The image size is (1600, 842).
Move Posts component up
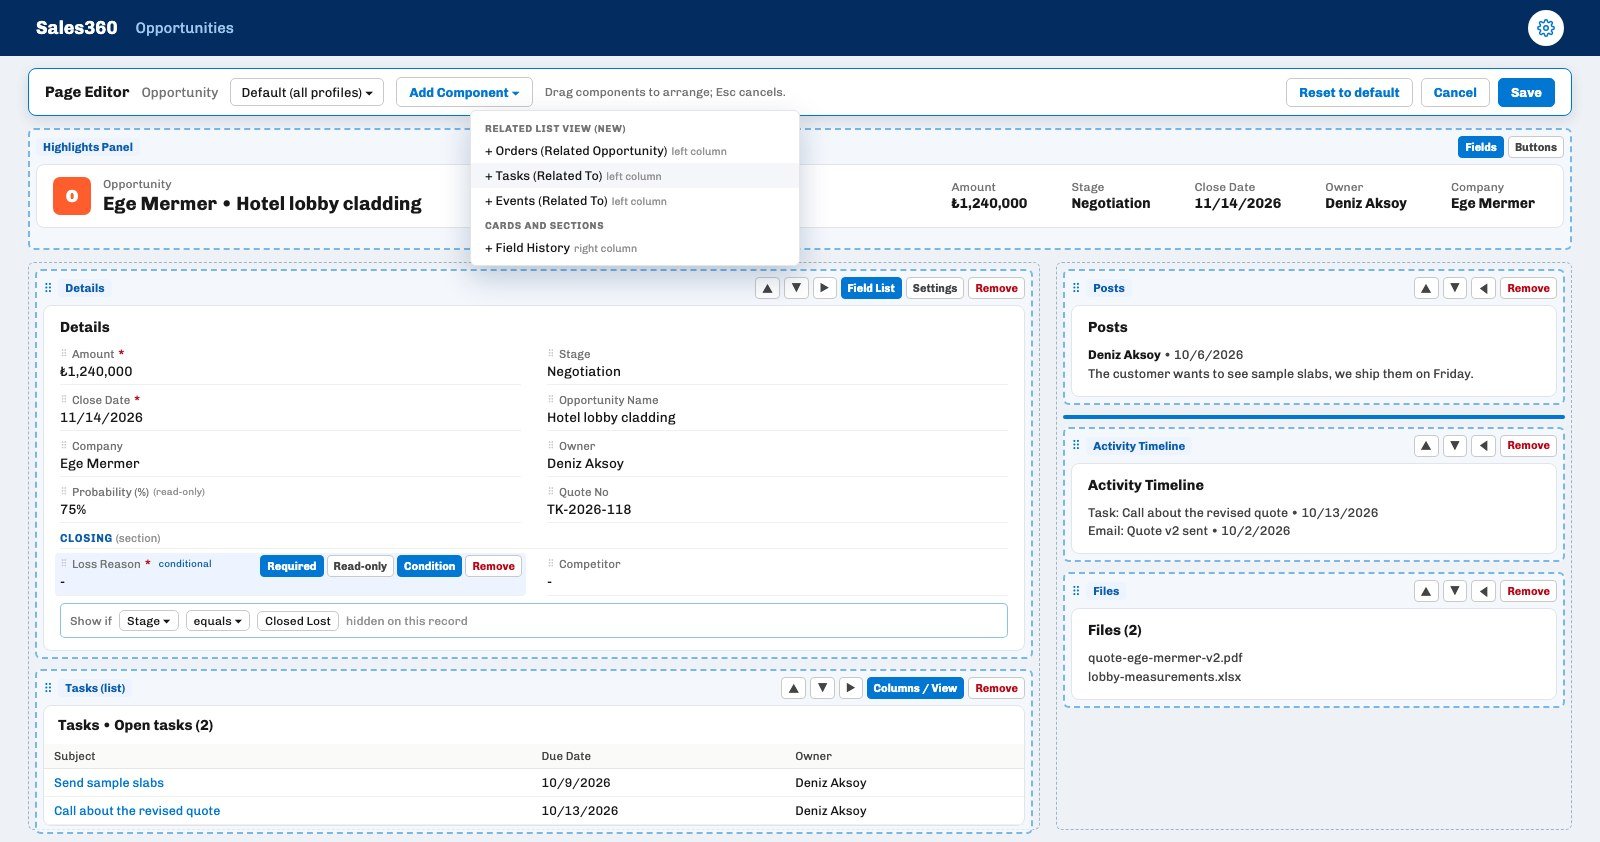(1426, 288)
